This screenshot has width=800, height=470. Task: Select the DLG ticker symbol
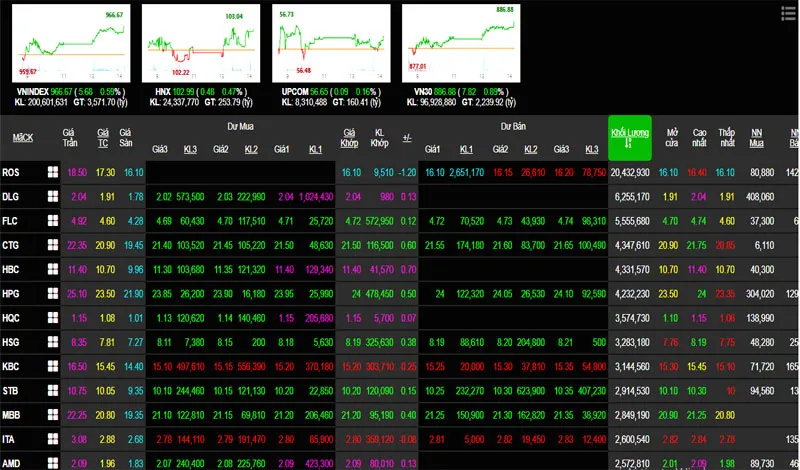(x=10, y=196)
